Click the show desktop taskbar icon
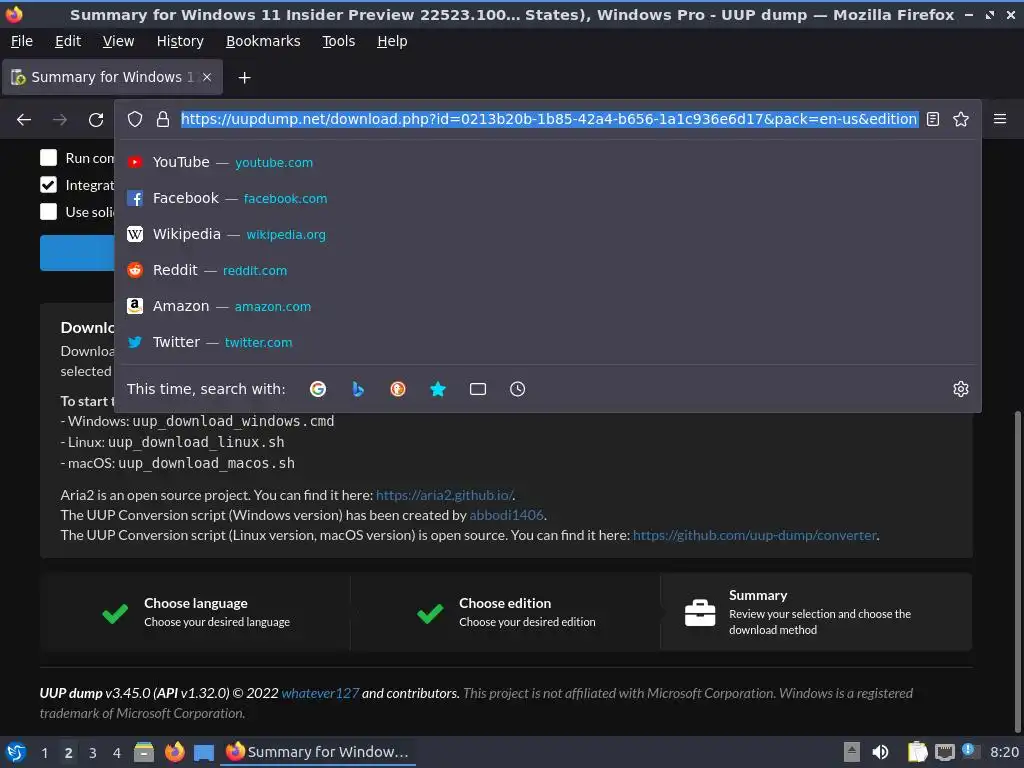Screen dimensions: 1024x768 204,752
